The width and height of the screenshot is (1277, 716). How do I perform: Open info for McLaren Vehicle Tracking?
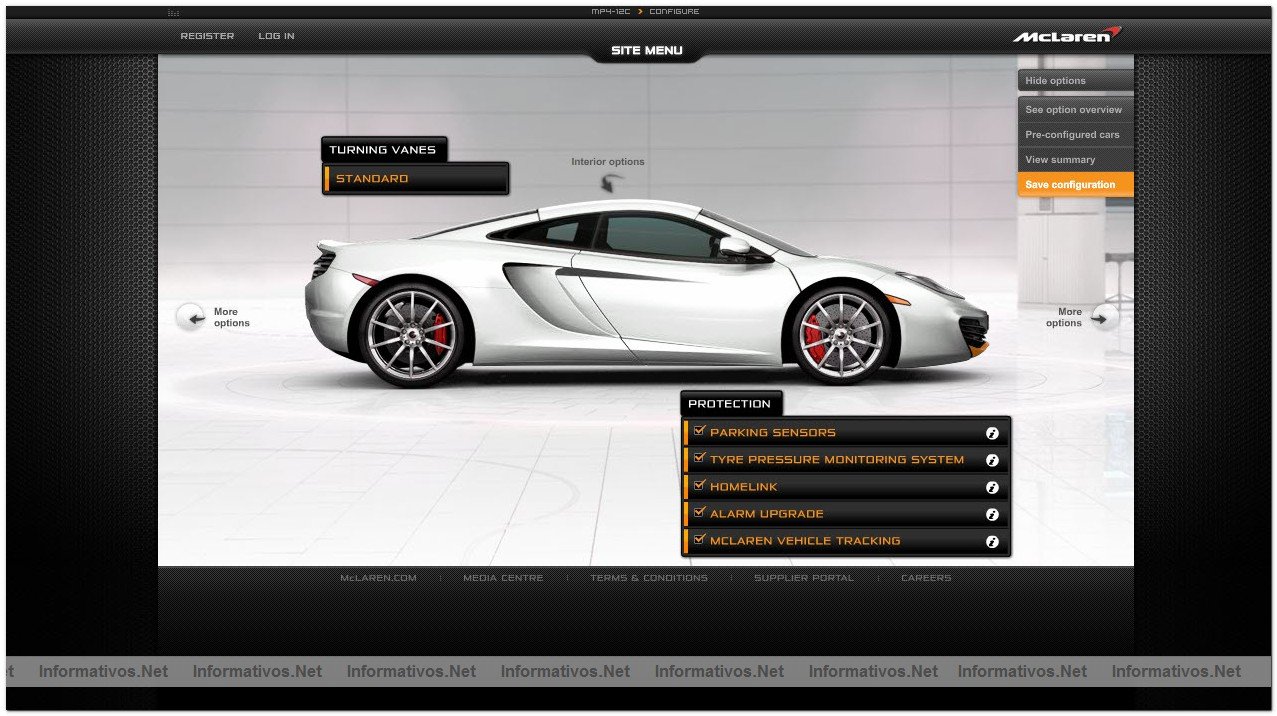coord(992,541)
